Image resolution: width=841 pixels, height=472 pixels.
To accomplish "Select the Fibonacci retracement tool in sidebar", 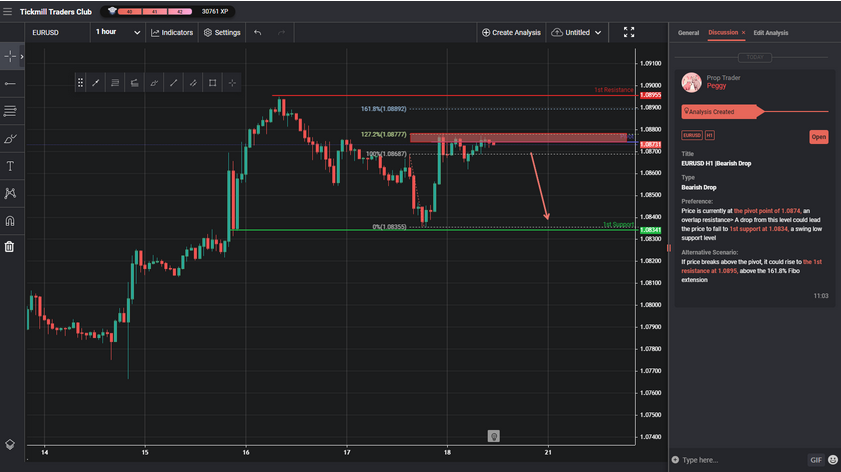I will (10, 111).
